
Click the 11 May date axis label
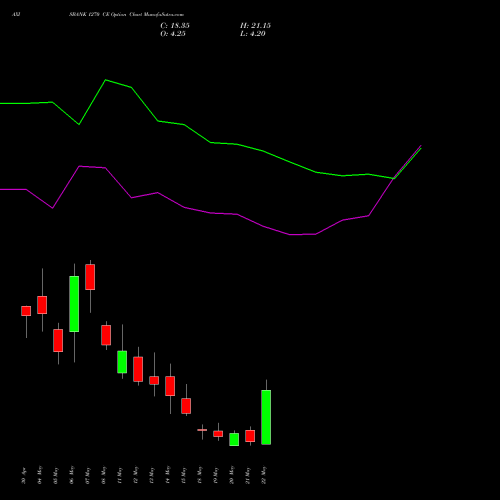(x=120, y=475)
